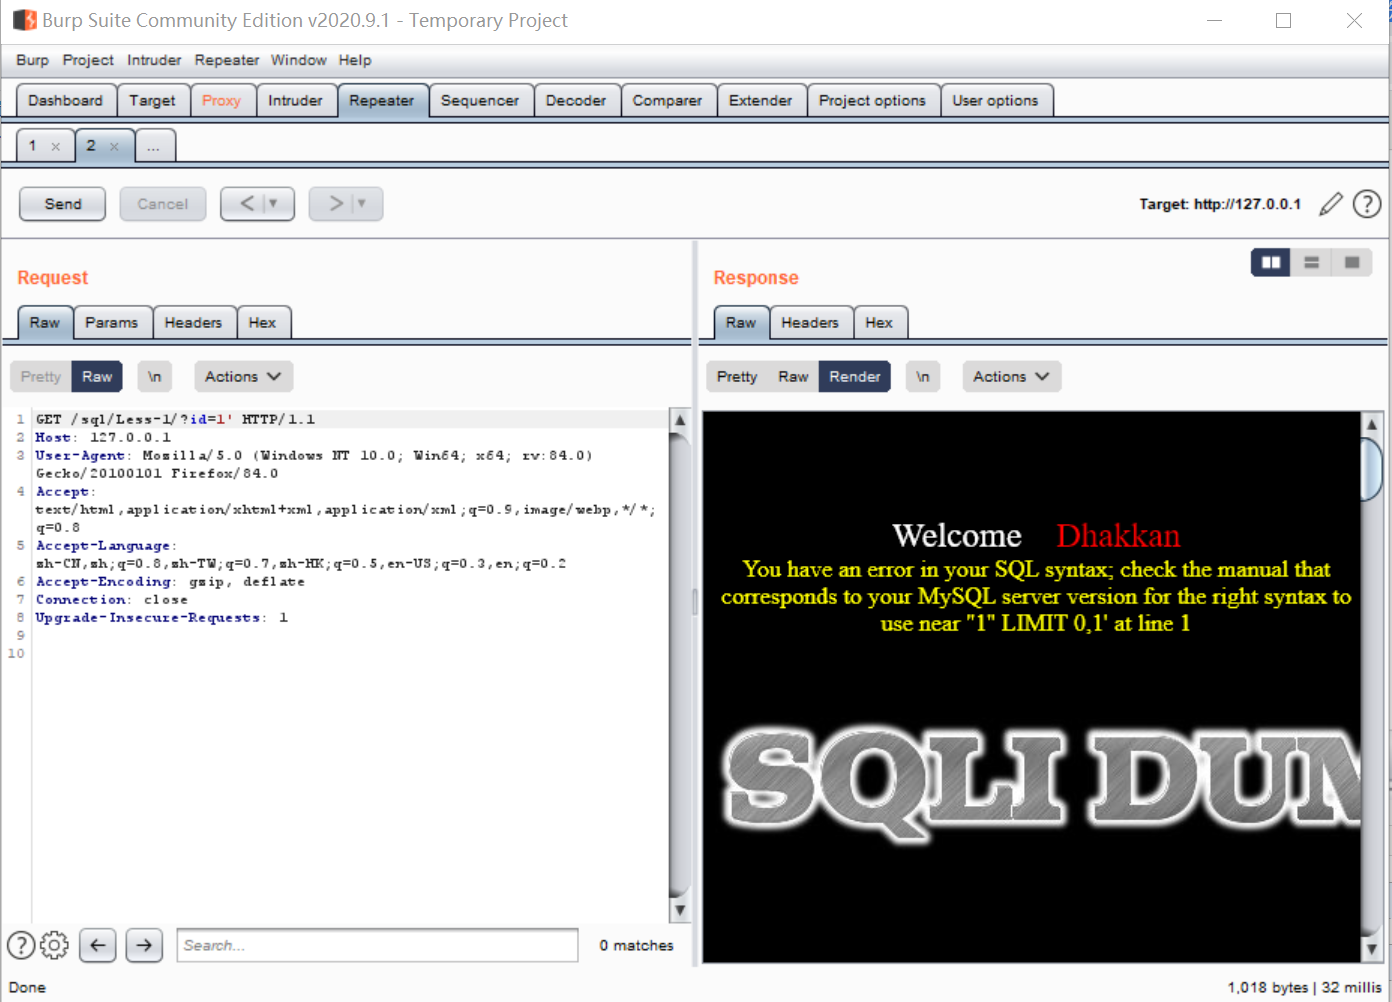Open the Request Hex tab
1392x1002 pixels.
click(263, 323)
